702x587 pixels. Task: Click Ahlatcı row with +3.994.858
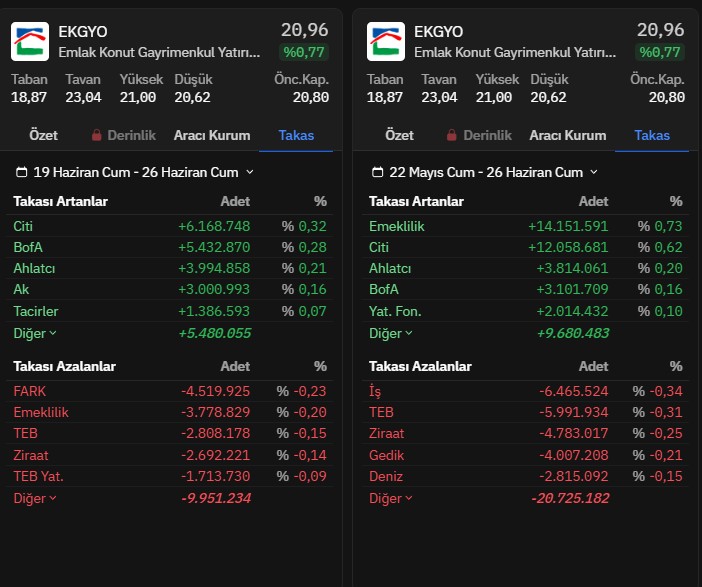[170, 268]
